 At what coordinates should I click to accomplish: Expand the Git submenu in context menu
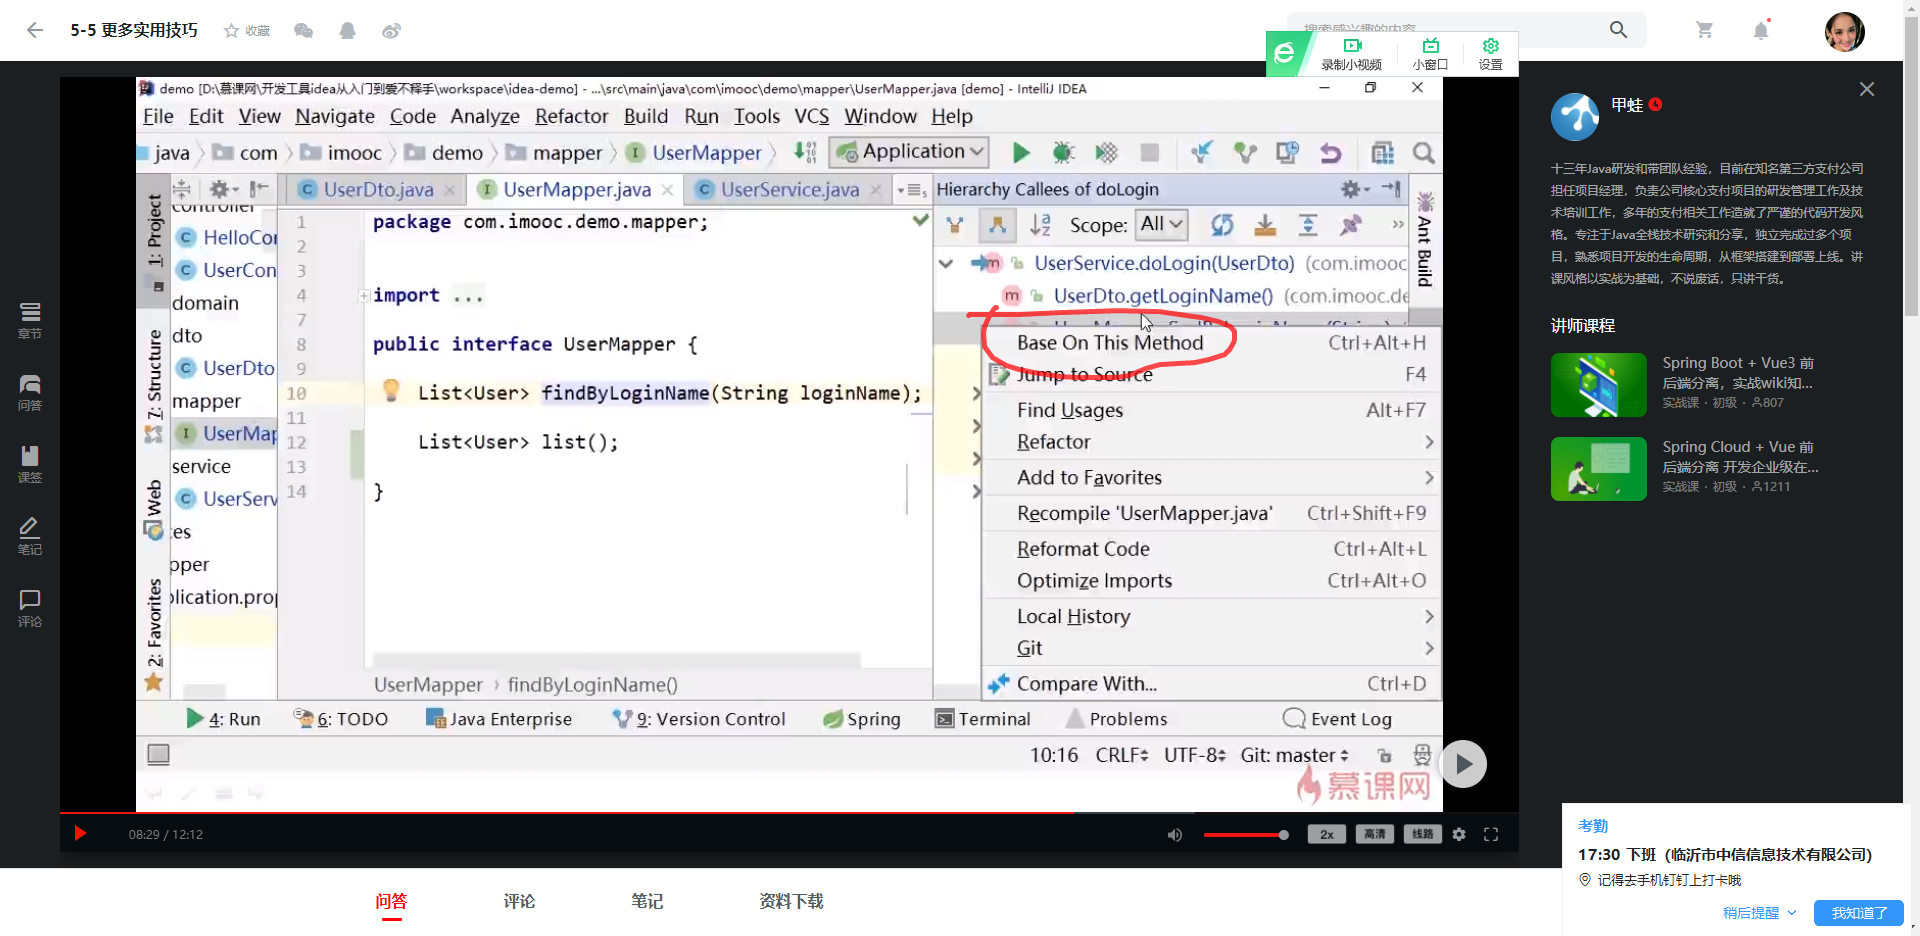coord(1429,649)
